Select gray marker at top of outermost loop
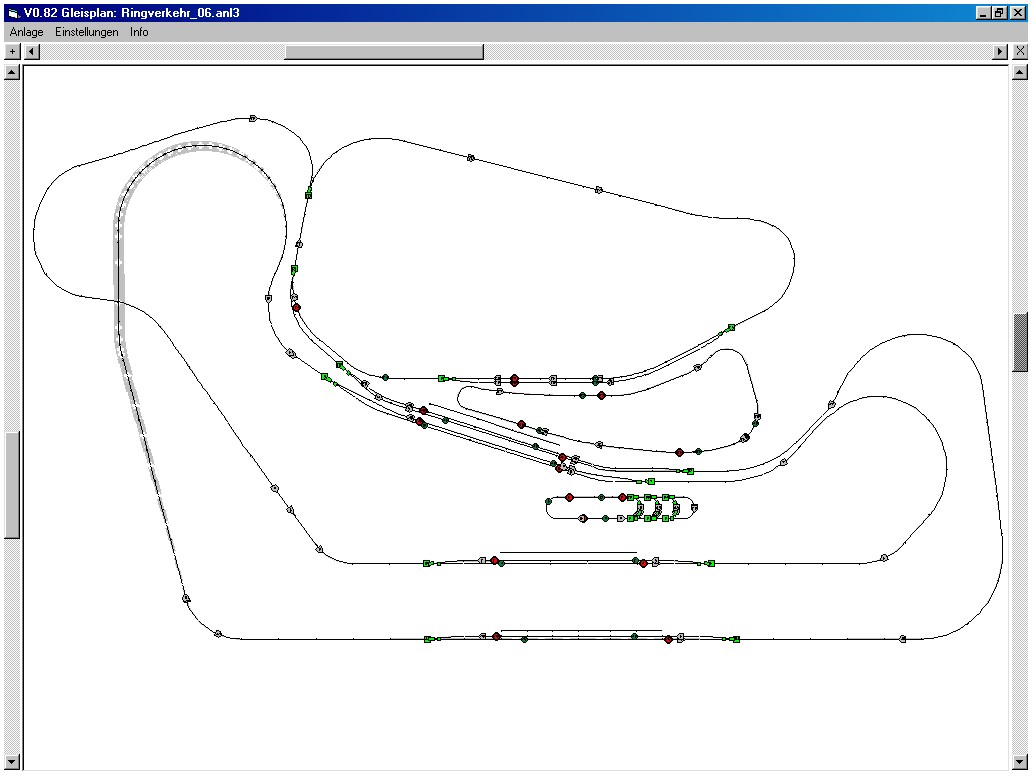The height and width of the screenshot is (776, 1032). click(x=252, y=118)
